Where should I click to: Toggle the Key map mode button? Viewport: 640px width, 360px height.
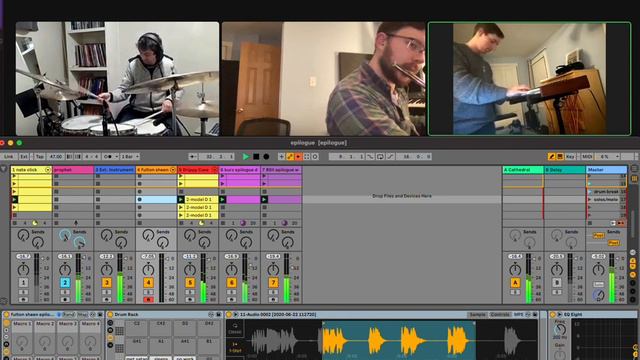[570, 156]
